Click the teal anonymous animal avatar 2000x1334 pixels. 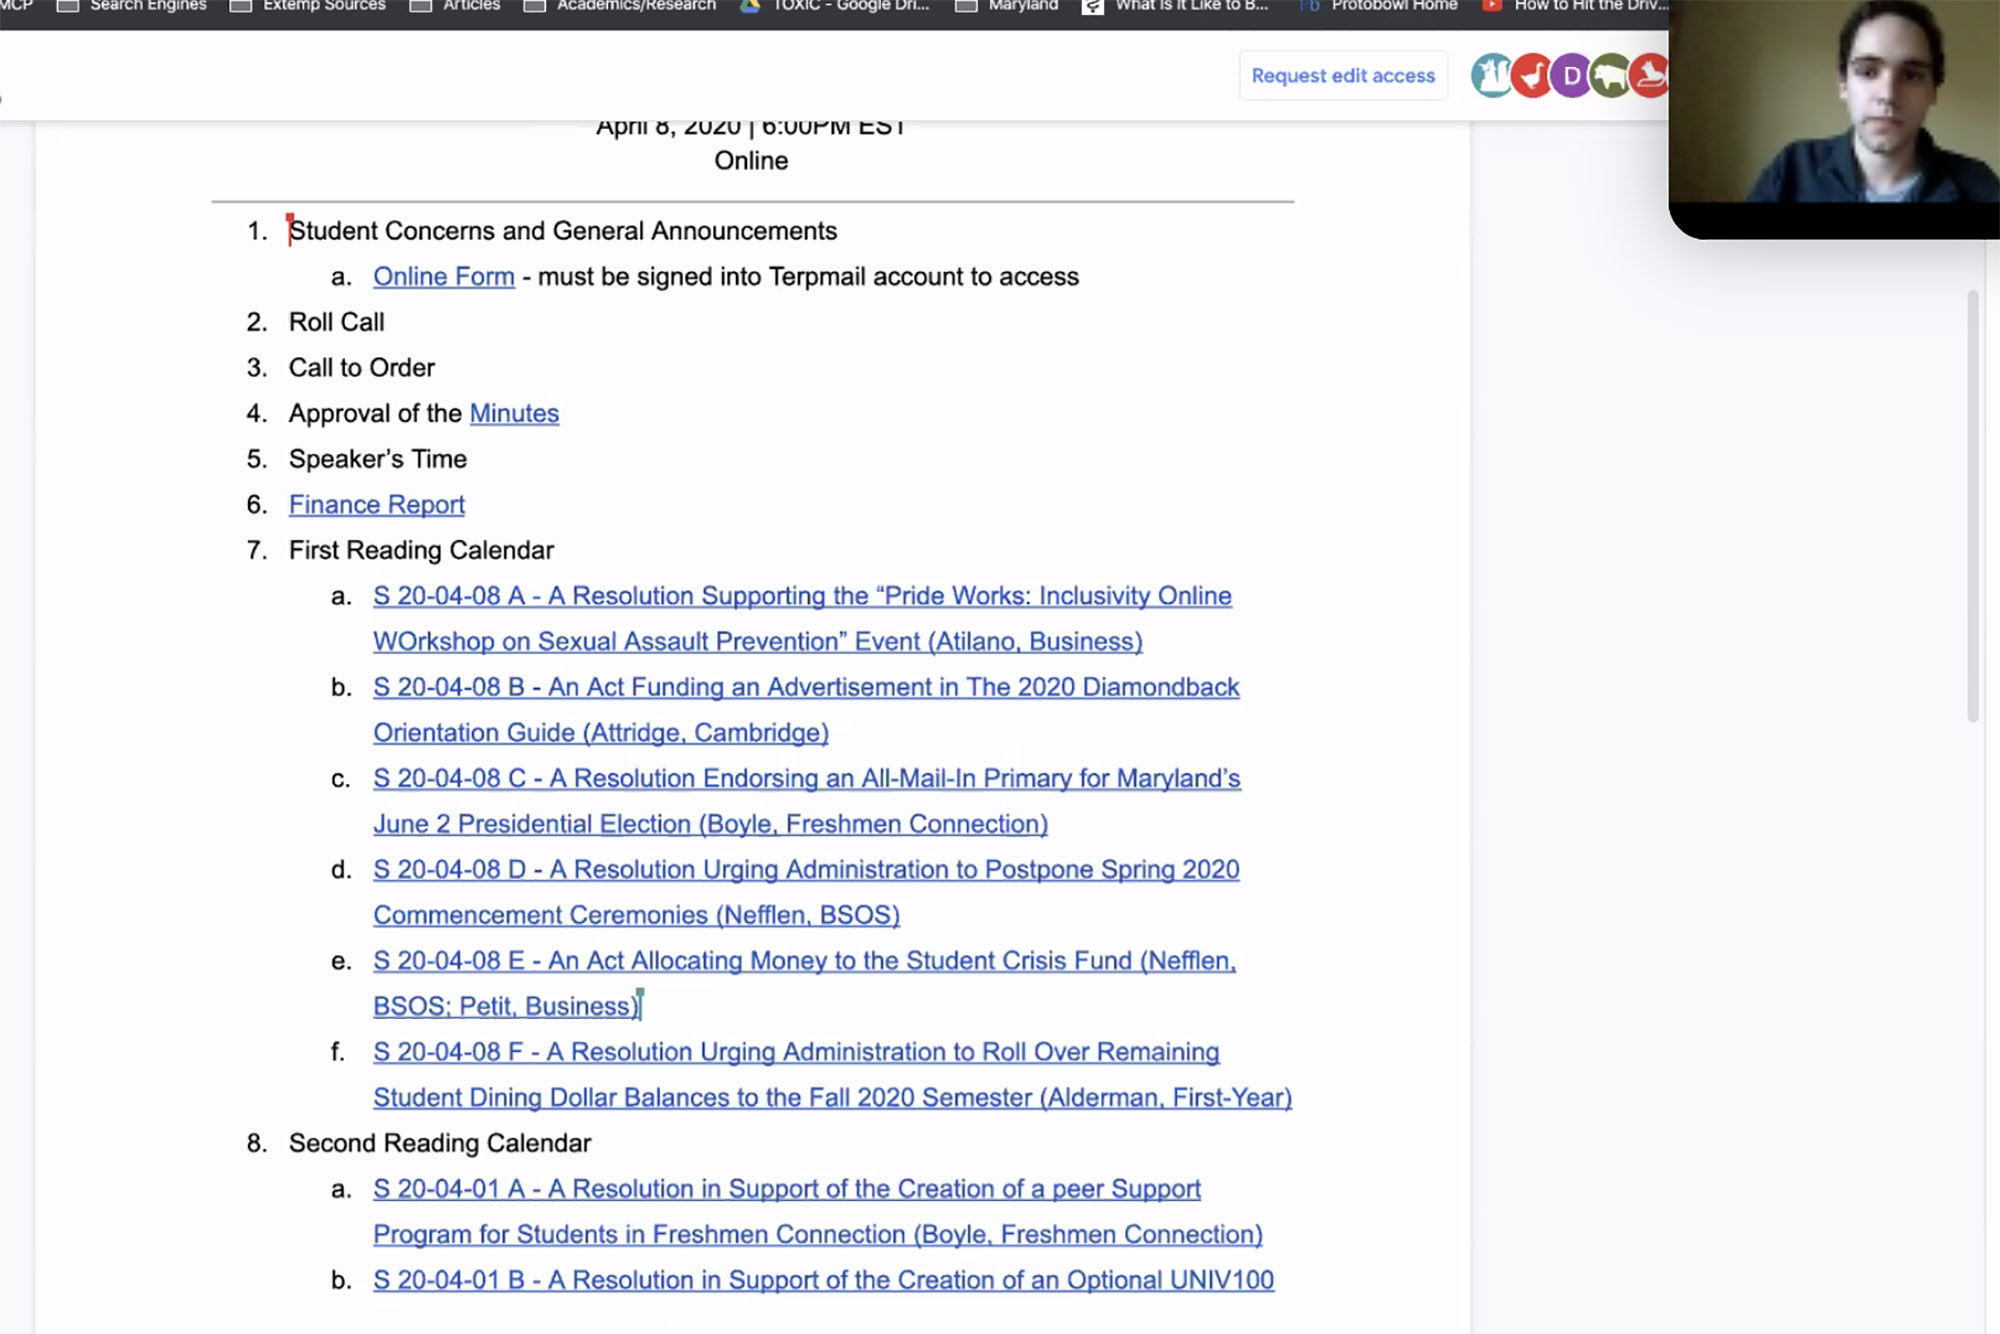tap(1491, 76)
